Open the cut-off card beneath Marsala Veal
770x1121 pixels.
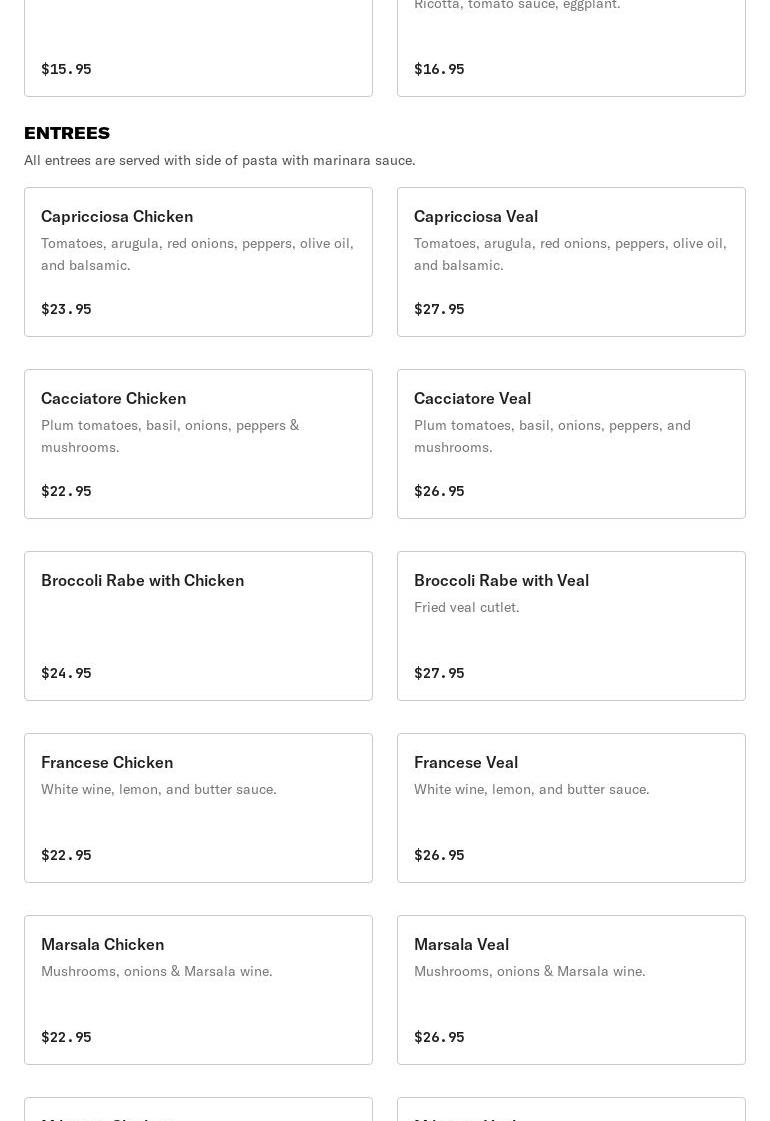pos(571,1110)
